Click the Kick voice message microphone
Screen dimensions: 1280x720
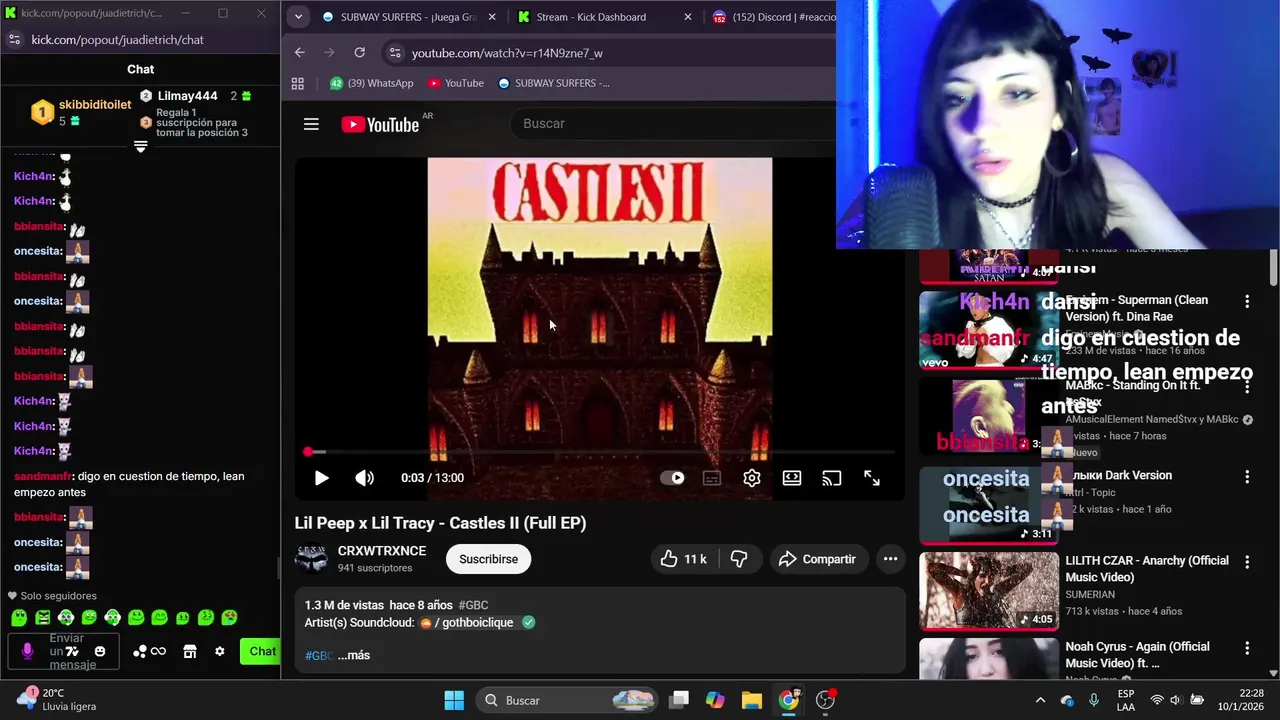pyautogui.click(x=27, y=651)
